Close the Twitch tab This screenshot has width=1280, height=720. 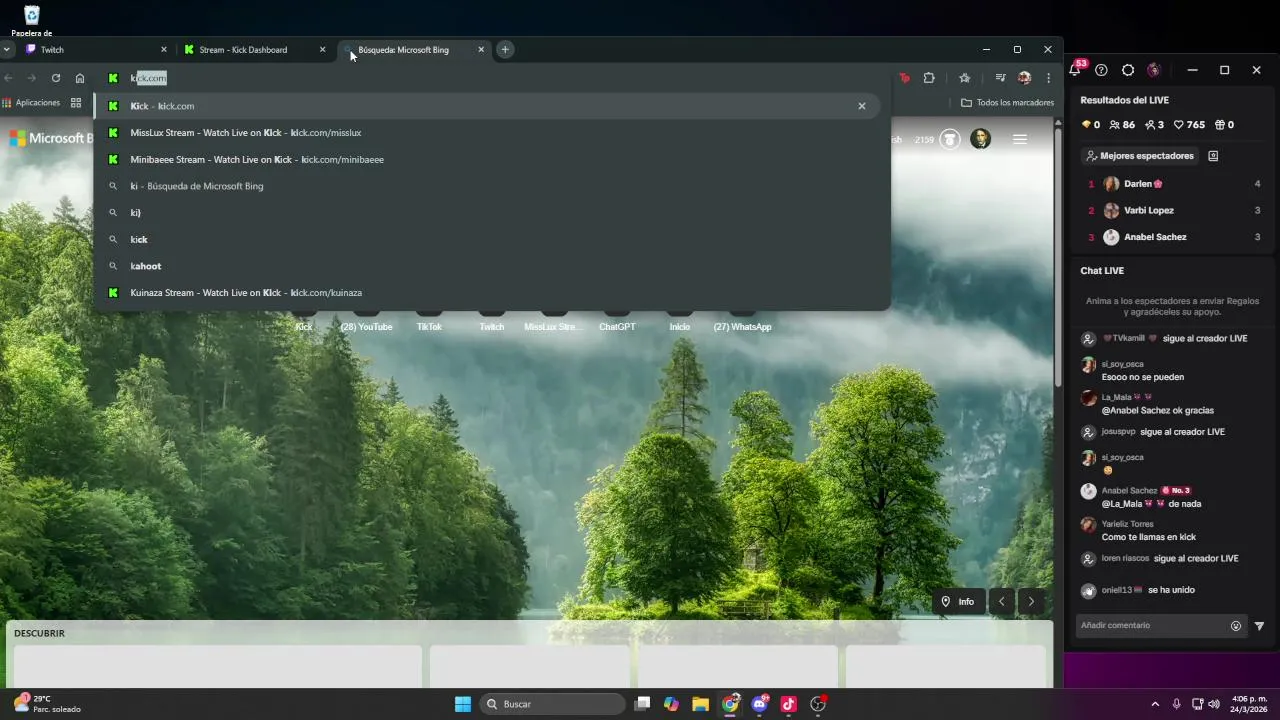[164, 49]
